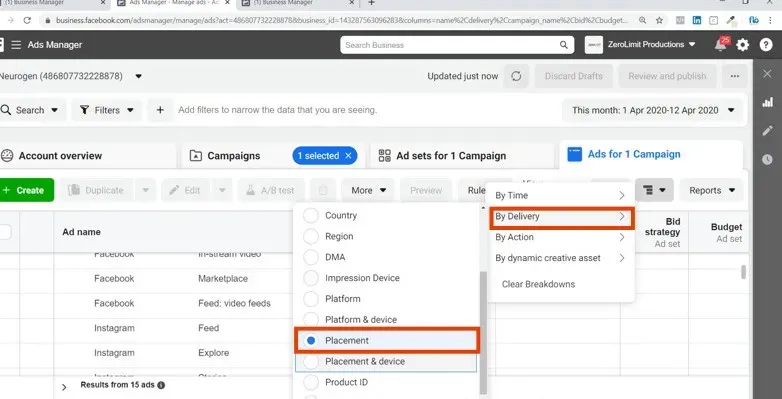The height and width of the screenshot is (399, 782).
Task: Open the Filters dropdown
Action: [x=107, y=110]
